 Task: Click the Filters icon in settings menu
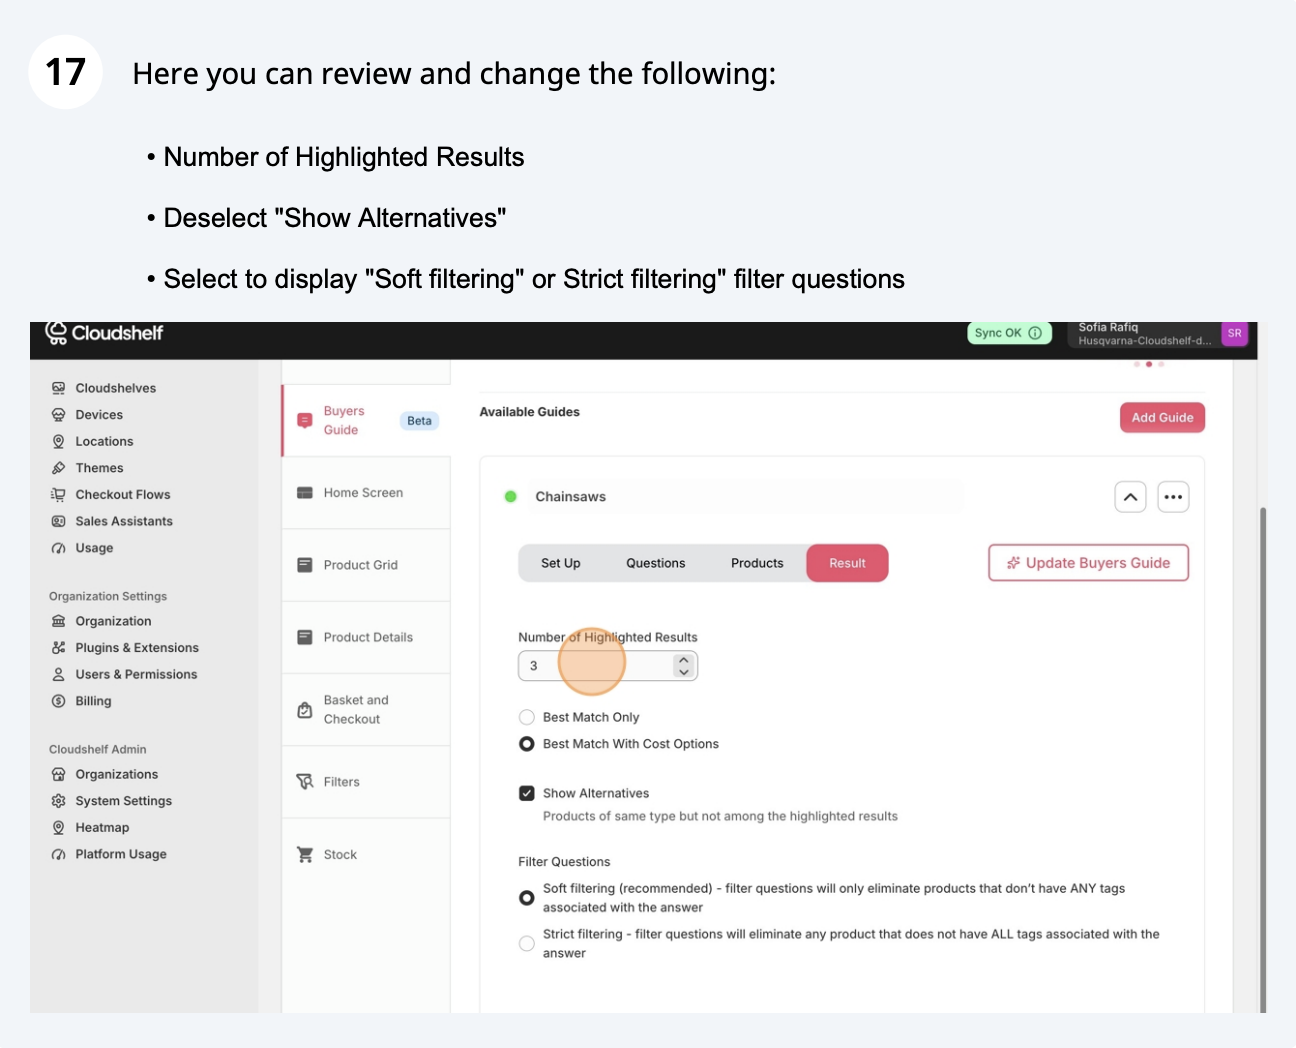(x=305, y=782)
